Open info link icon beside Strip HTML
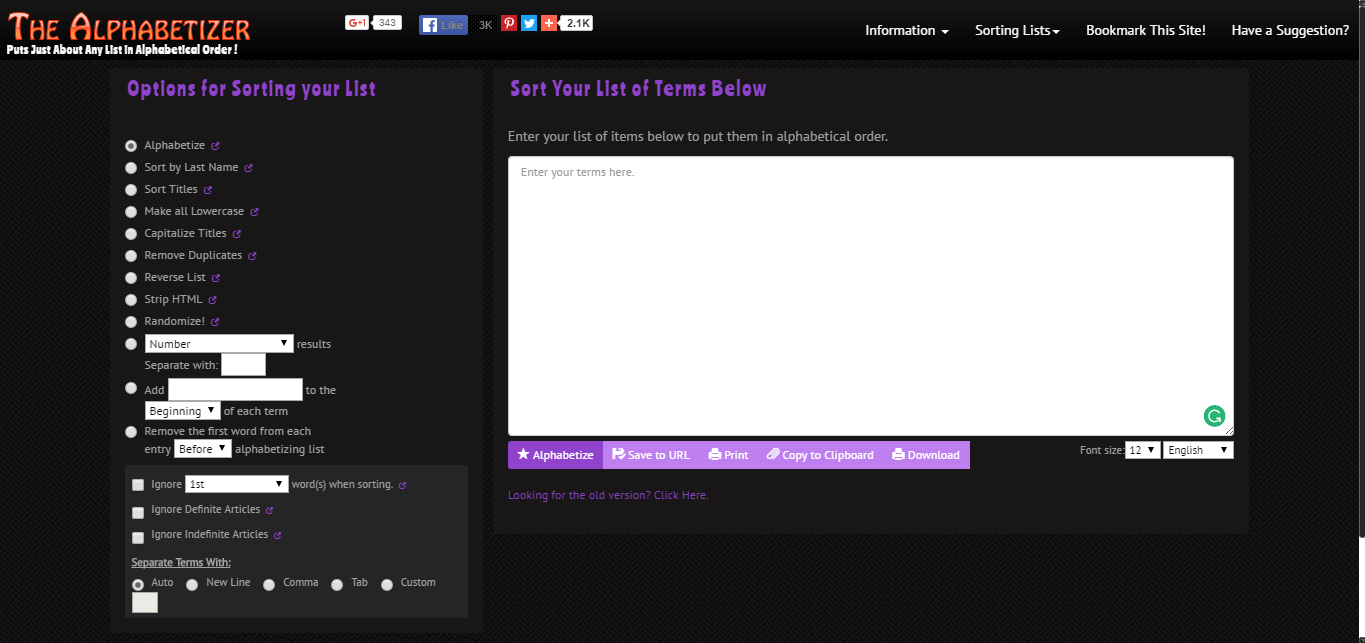 (212, 300)
